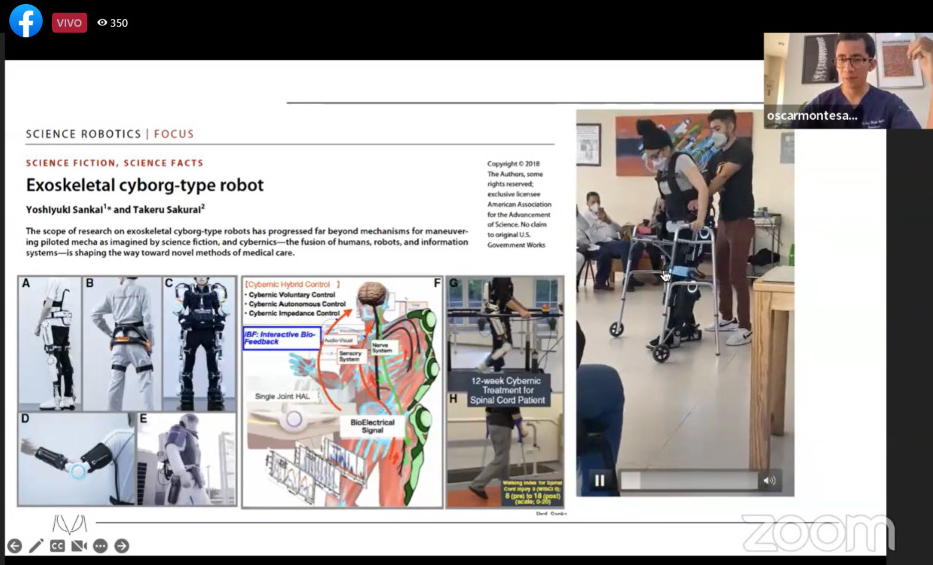
Task: Click figure panel B lumbar support image
Action: point(122,343)
